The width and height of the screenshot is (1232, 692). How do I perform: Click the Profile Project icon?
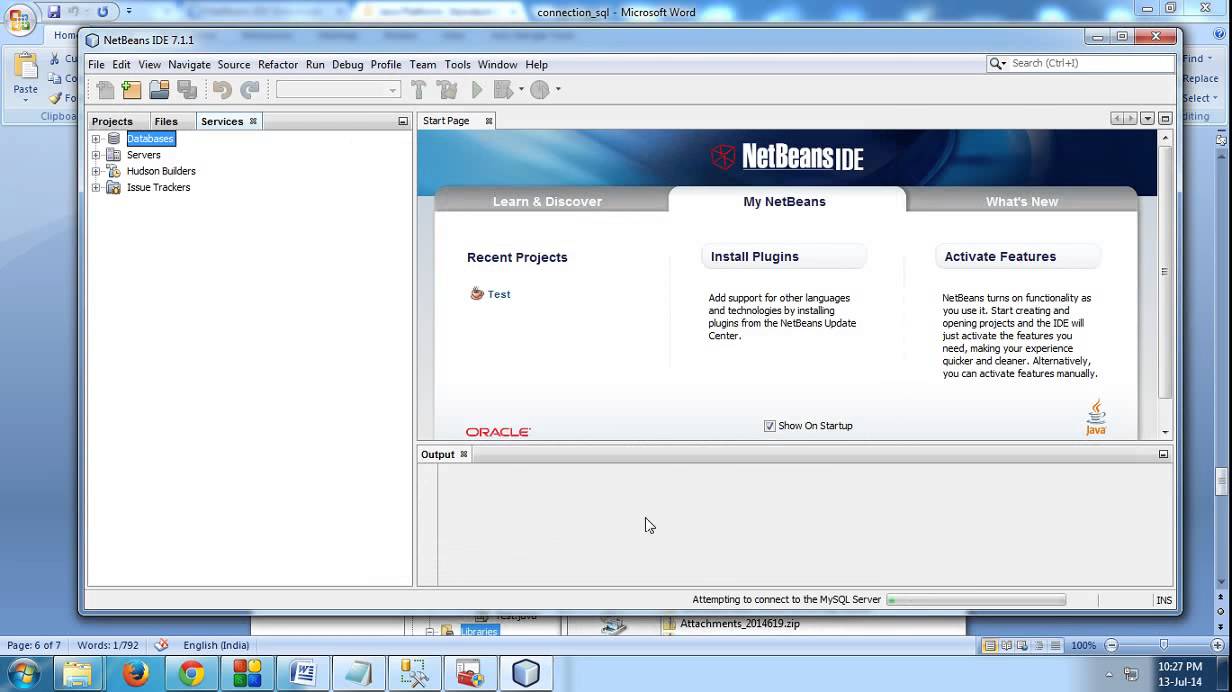coord(540,90)
